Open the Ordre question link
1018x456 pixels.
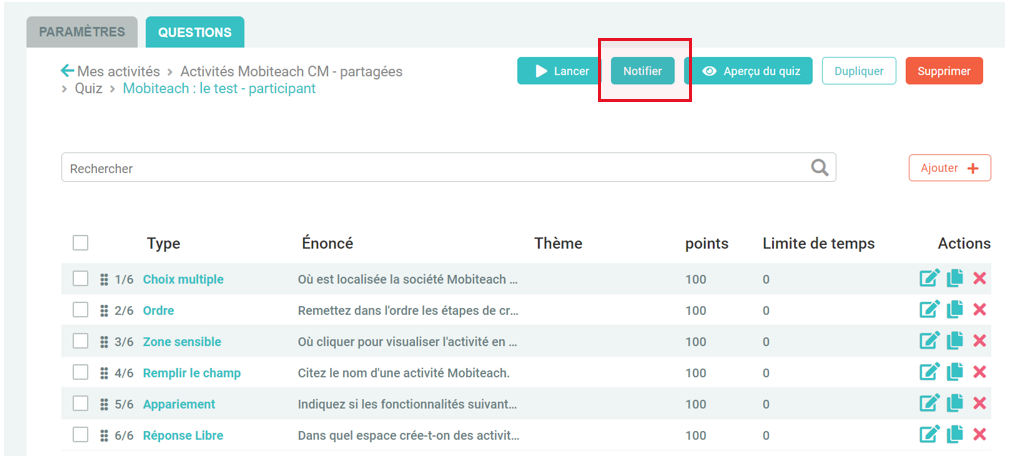(158, 310)
